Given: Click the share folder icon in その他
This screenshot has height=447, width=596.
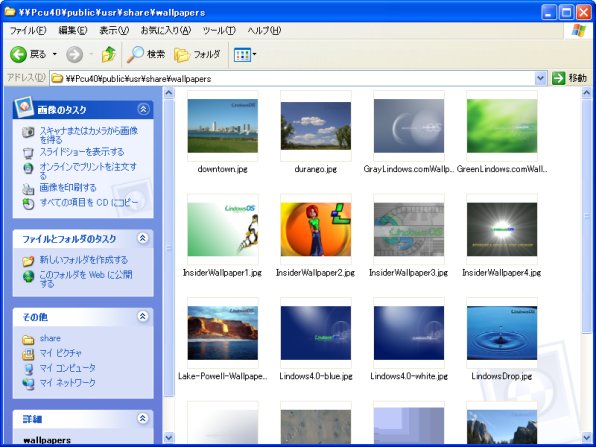Looking at the screenshot, I should point(28,339).
